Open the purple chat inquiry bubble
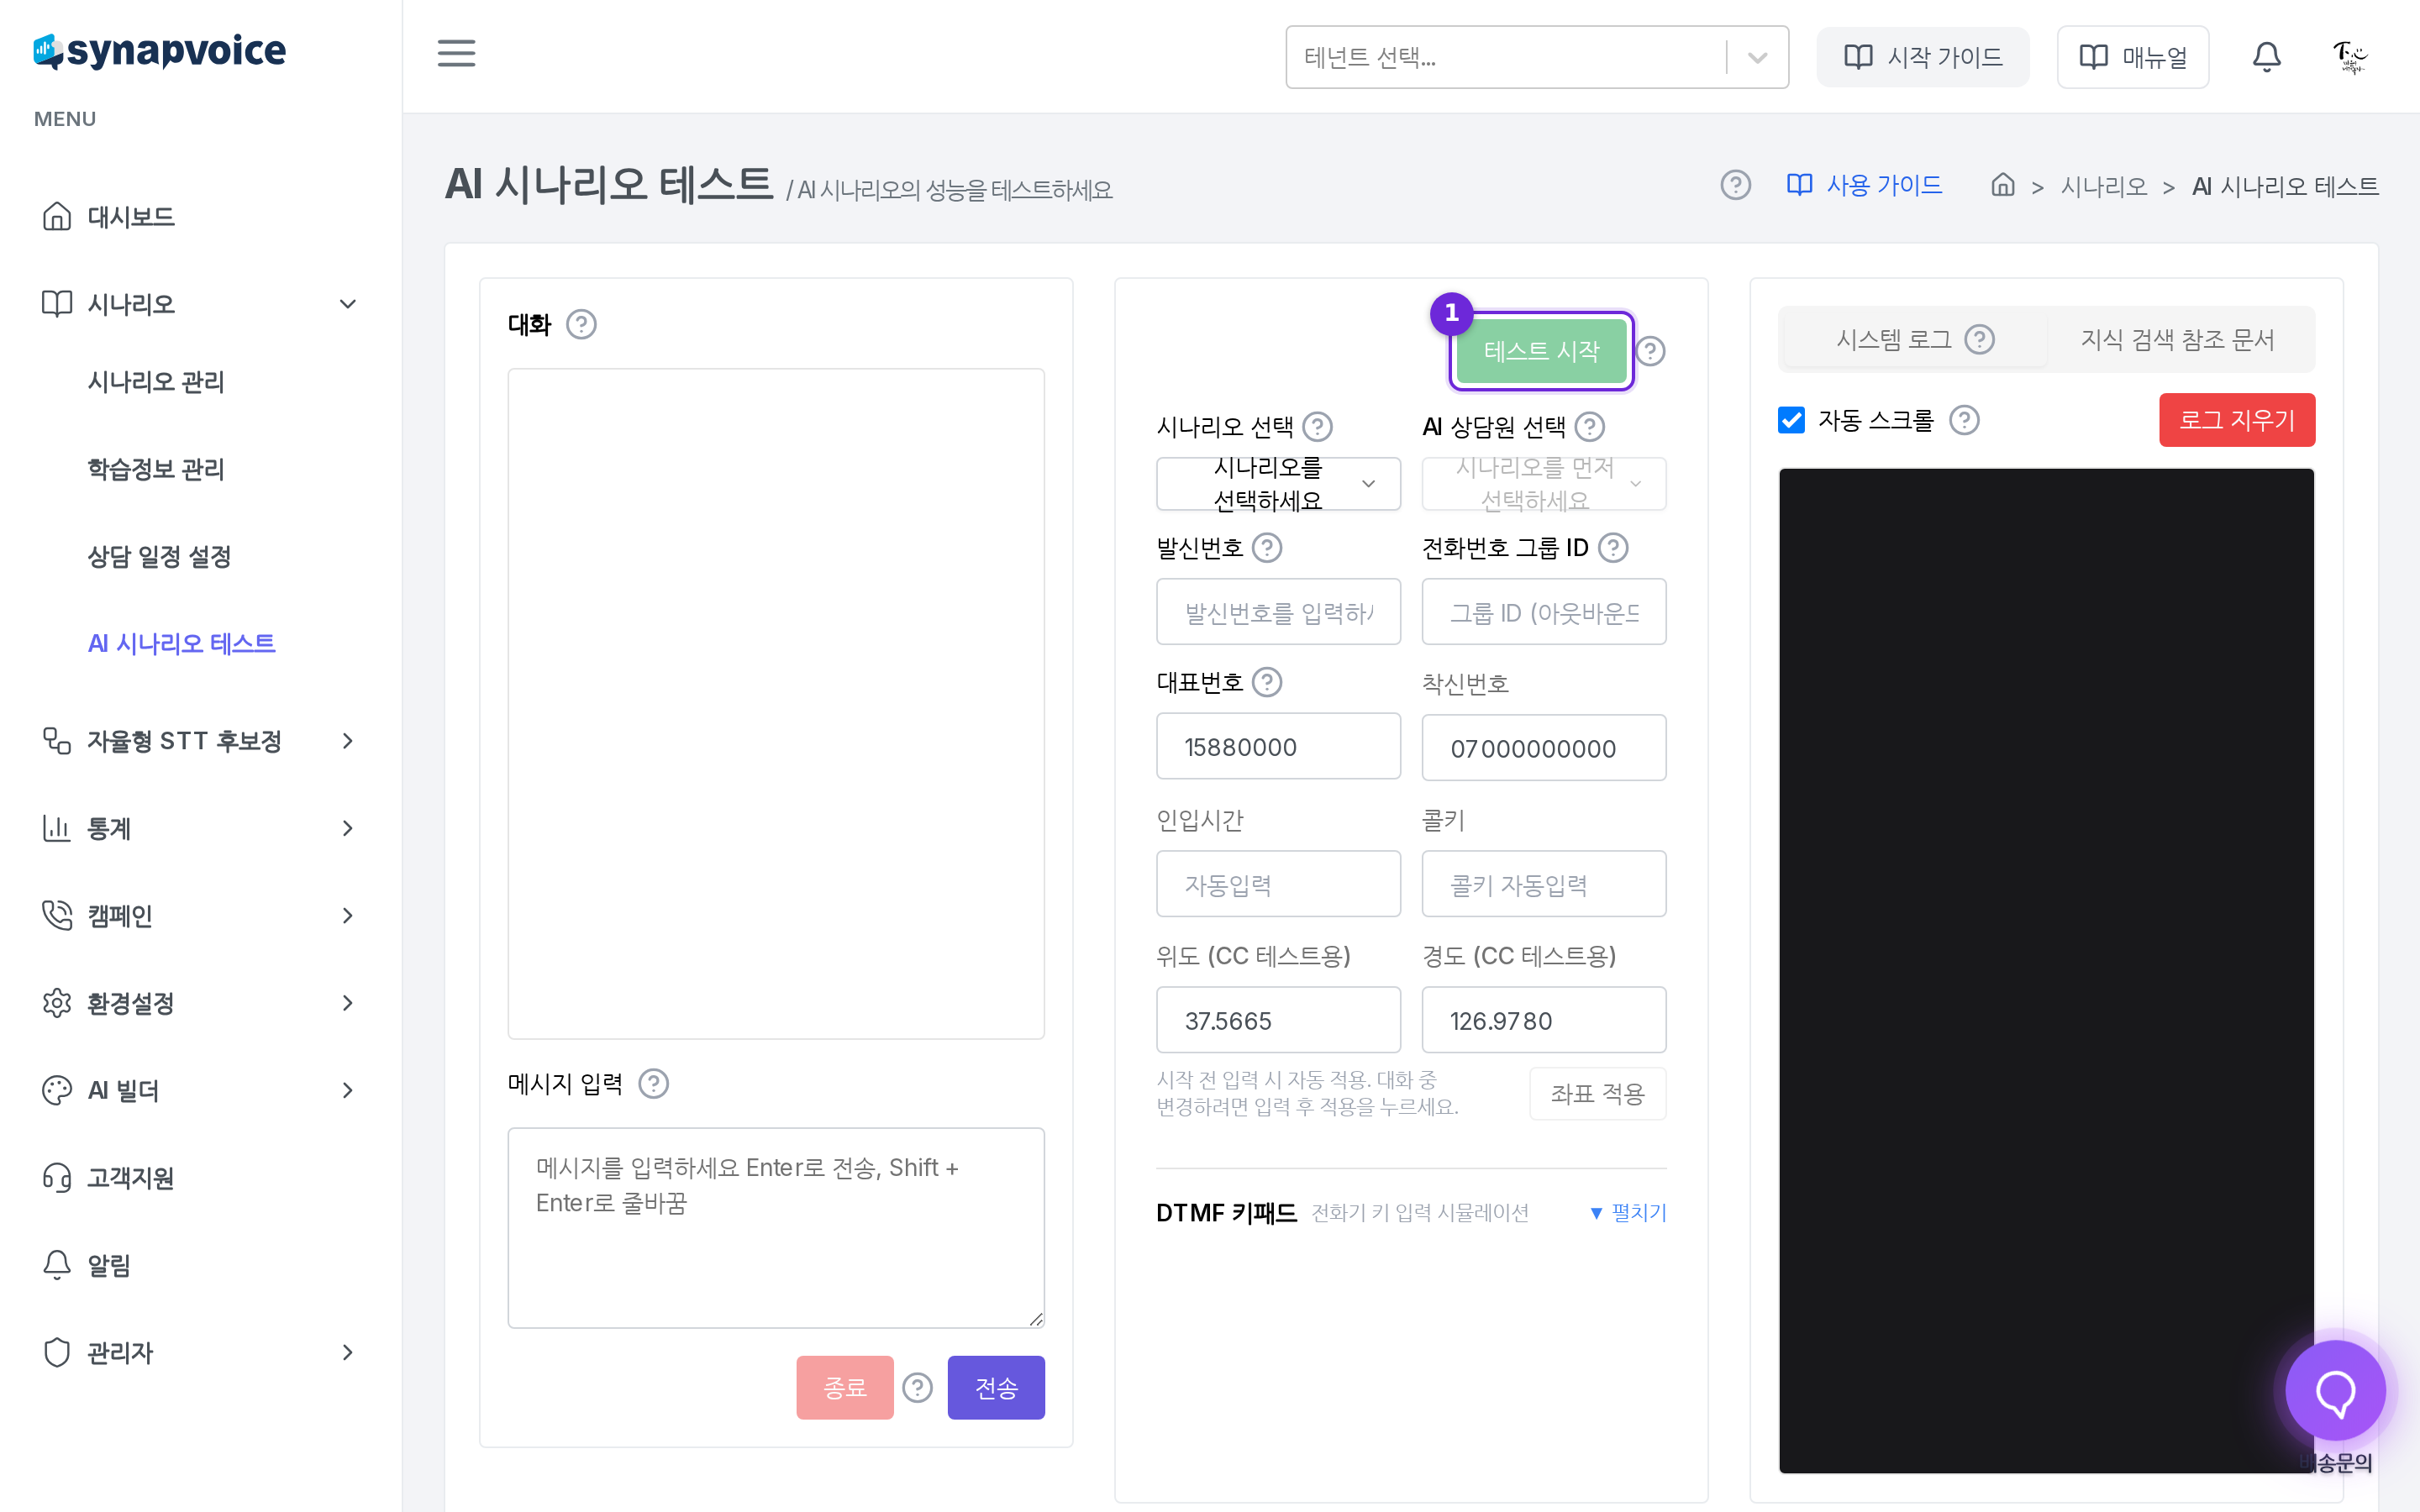The height and width of the screenshot is (1512, 2420). (2335, 1390)
